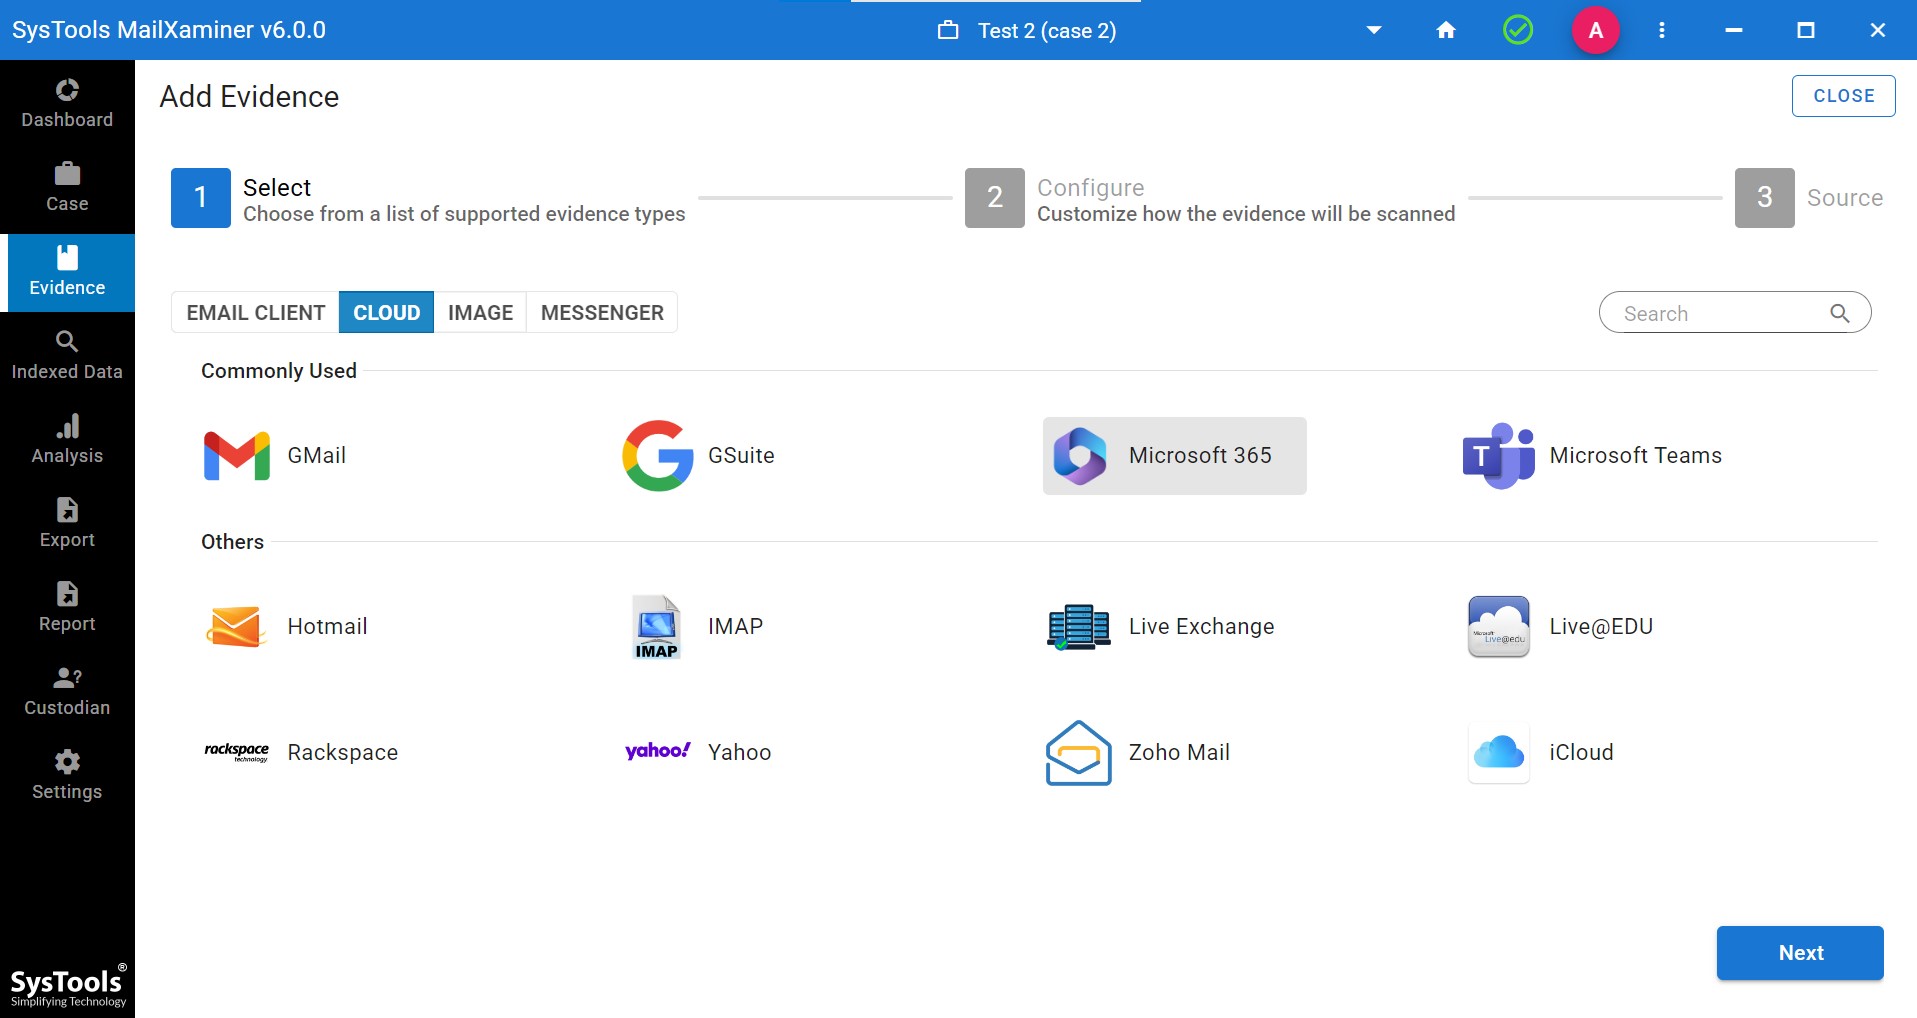Click the CLOSE button for Add Evidence
1917x1018 pixels.
pos(1843,96)
